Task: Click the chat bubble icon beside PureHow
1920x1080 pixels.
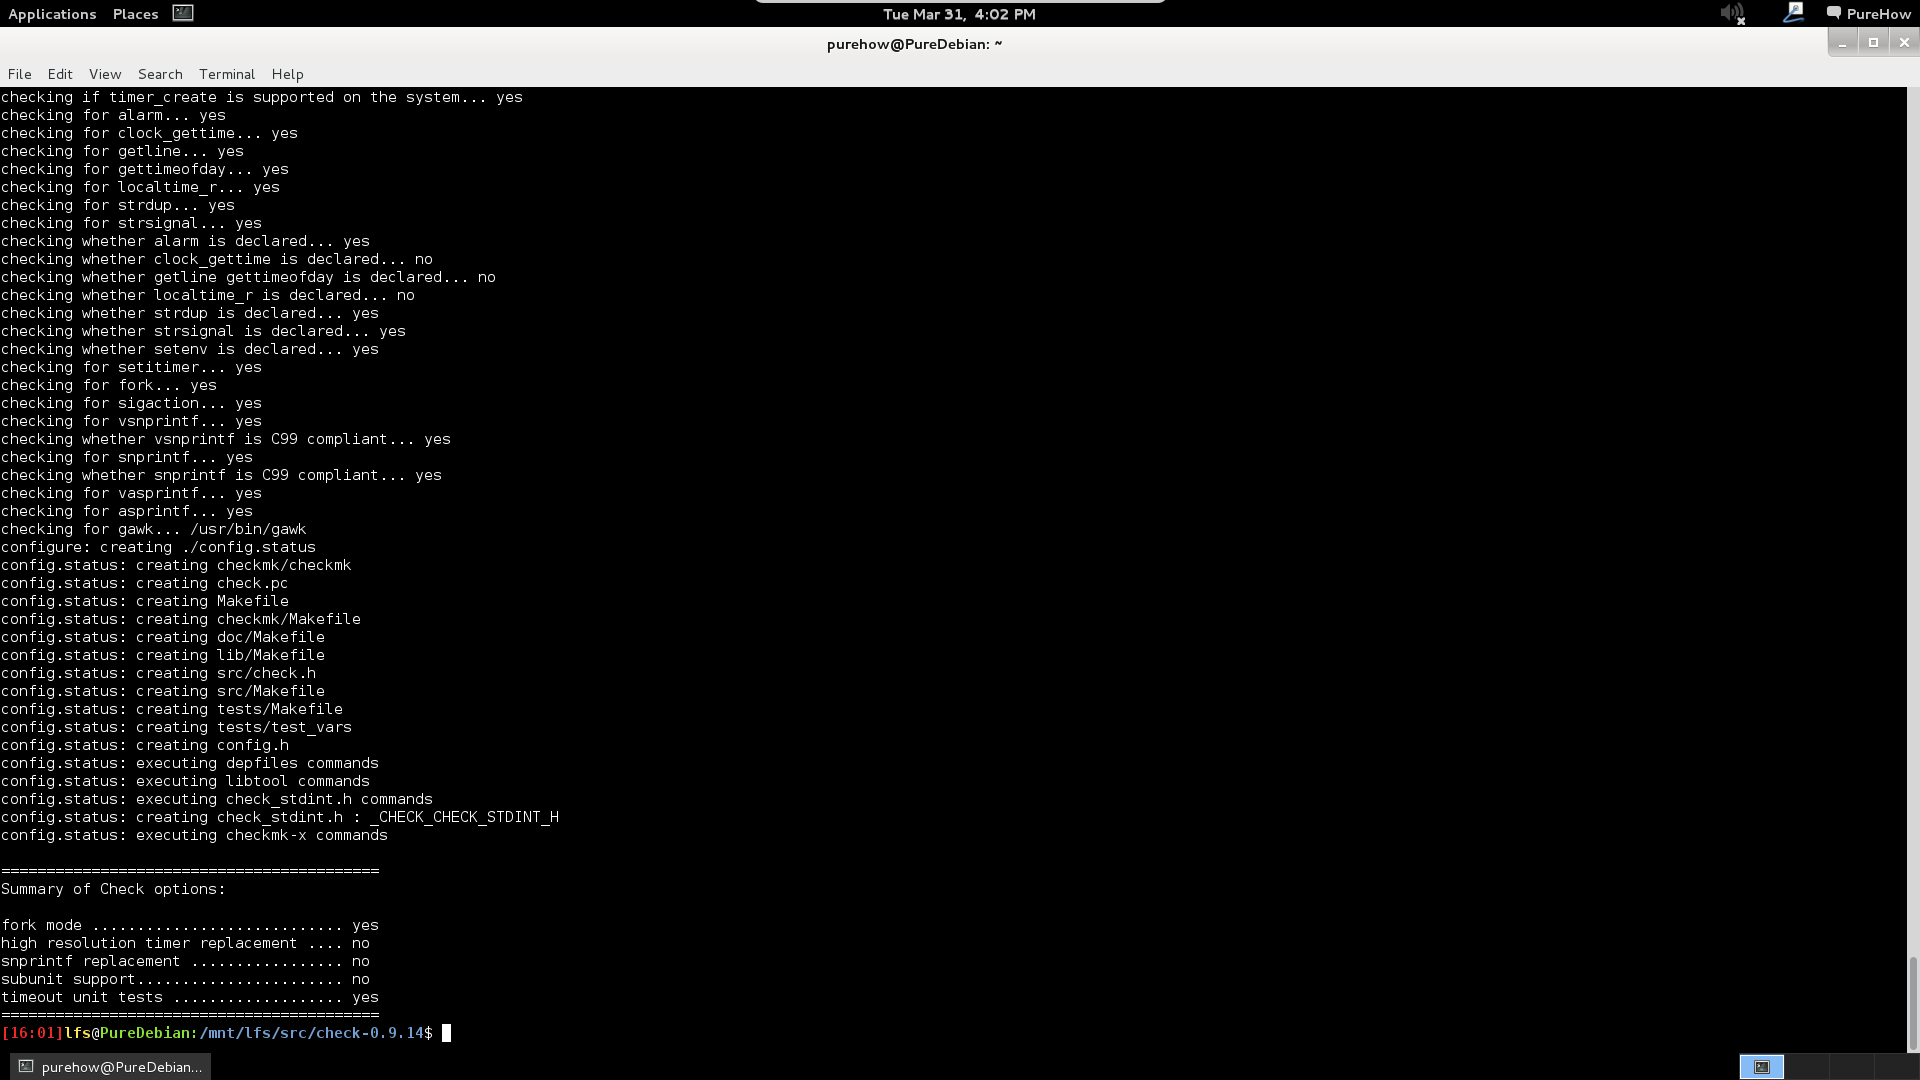Action: pyautogui.click(x=1834, y=14)
